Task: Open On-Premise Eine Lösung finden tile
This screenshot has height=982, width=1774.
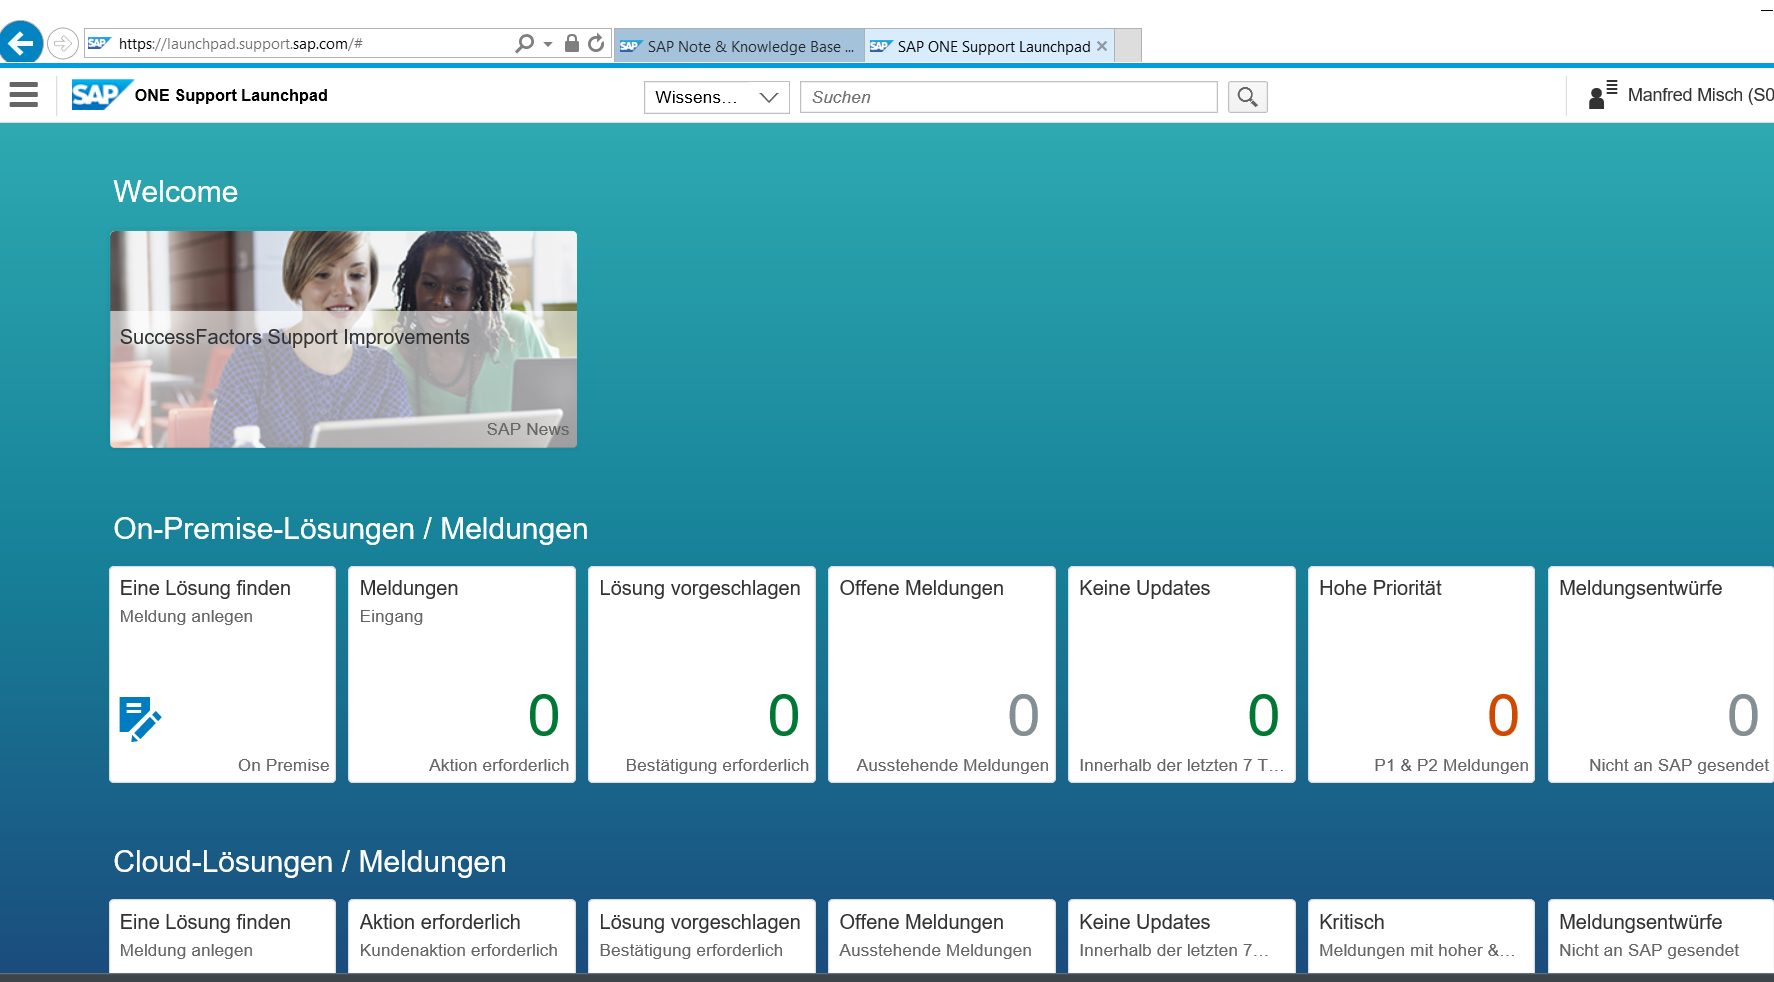Action: click(x=222, y=674)
